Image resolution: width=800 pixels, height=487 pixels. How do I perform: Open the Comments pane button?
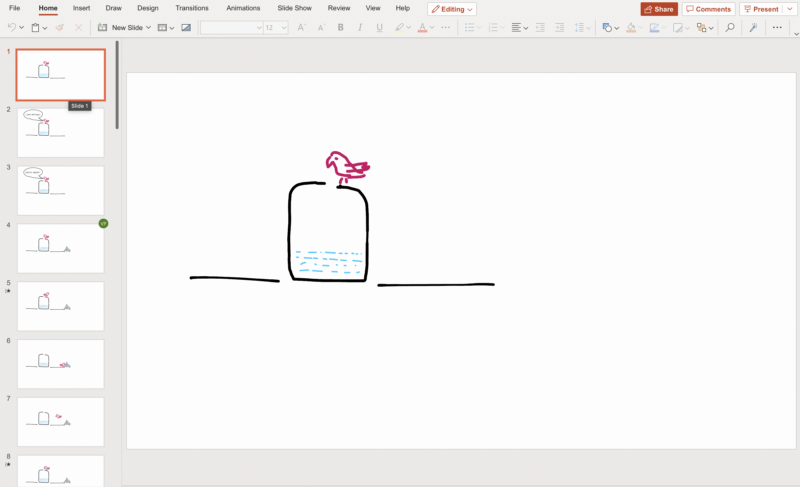pos(709,9)
